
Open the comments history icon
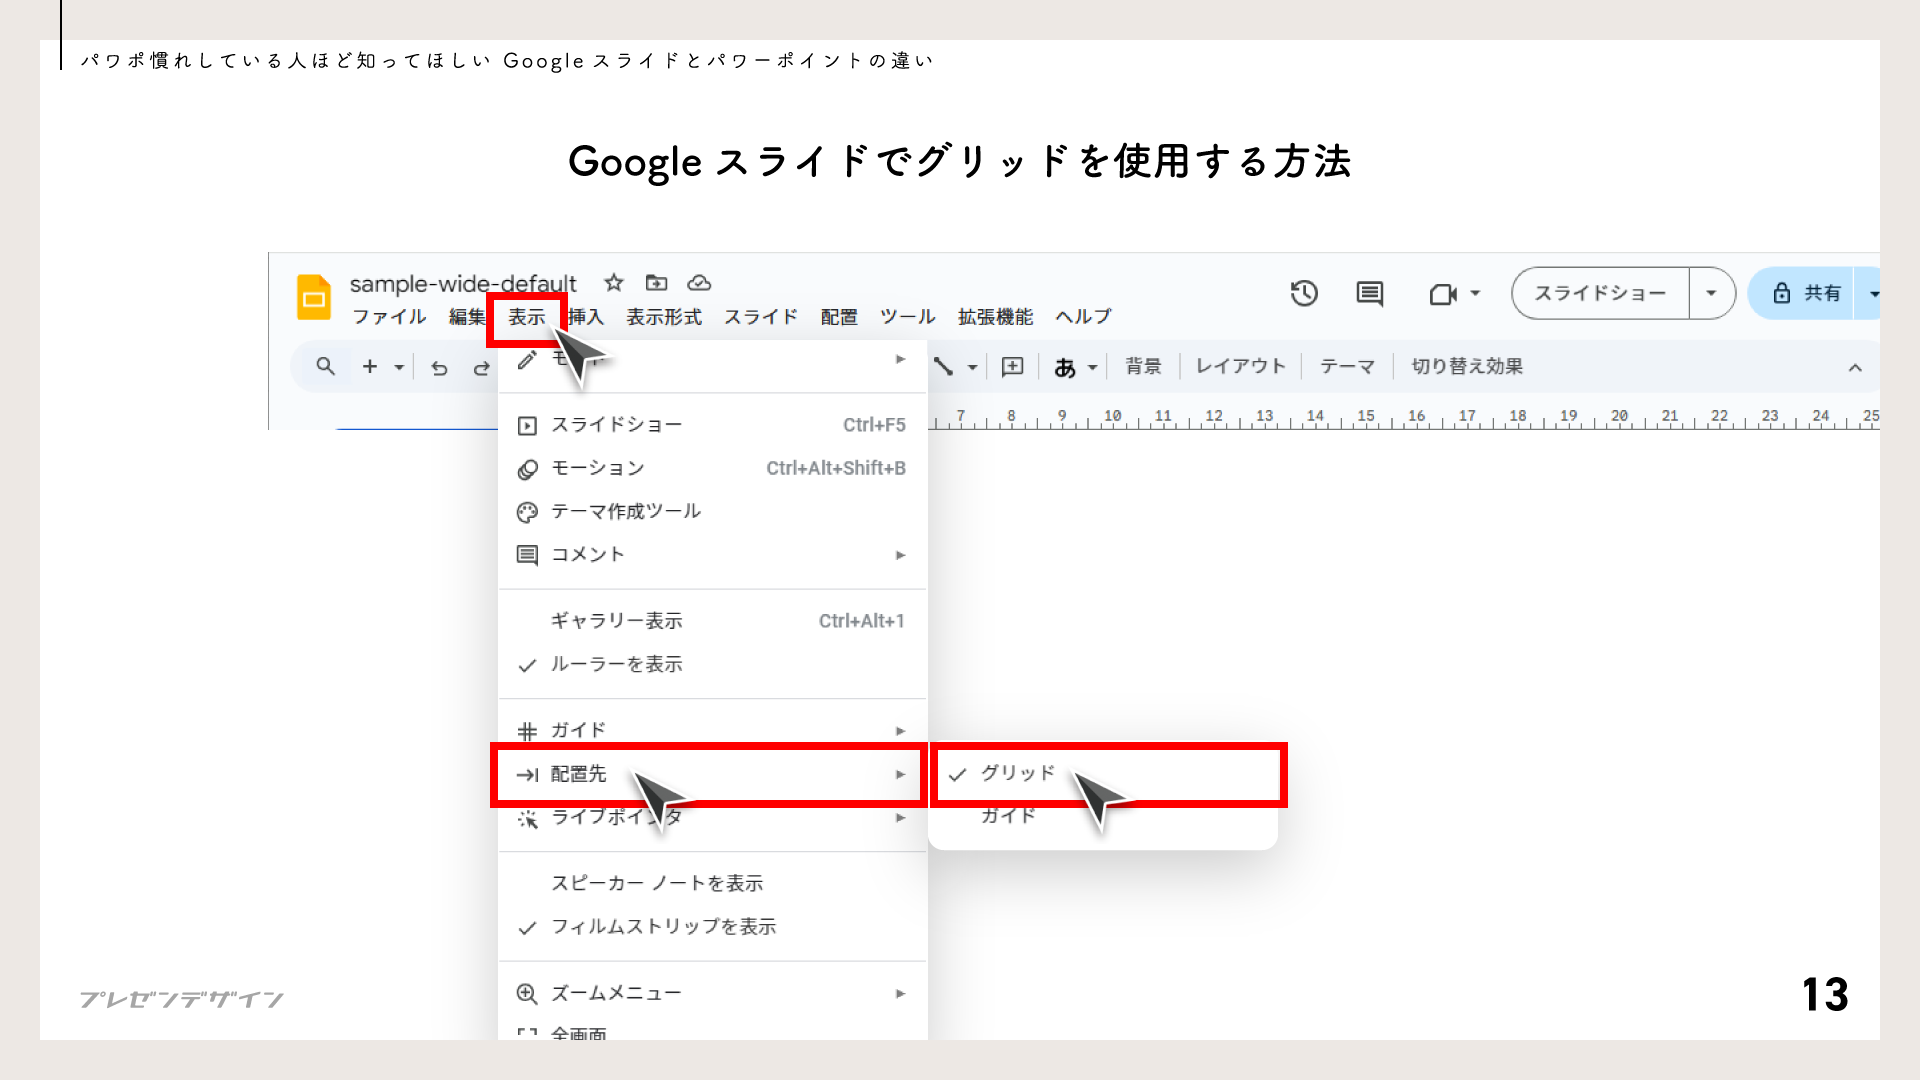pyautogui.click(x=1369, y=293)
